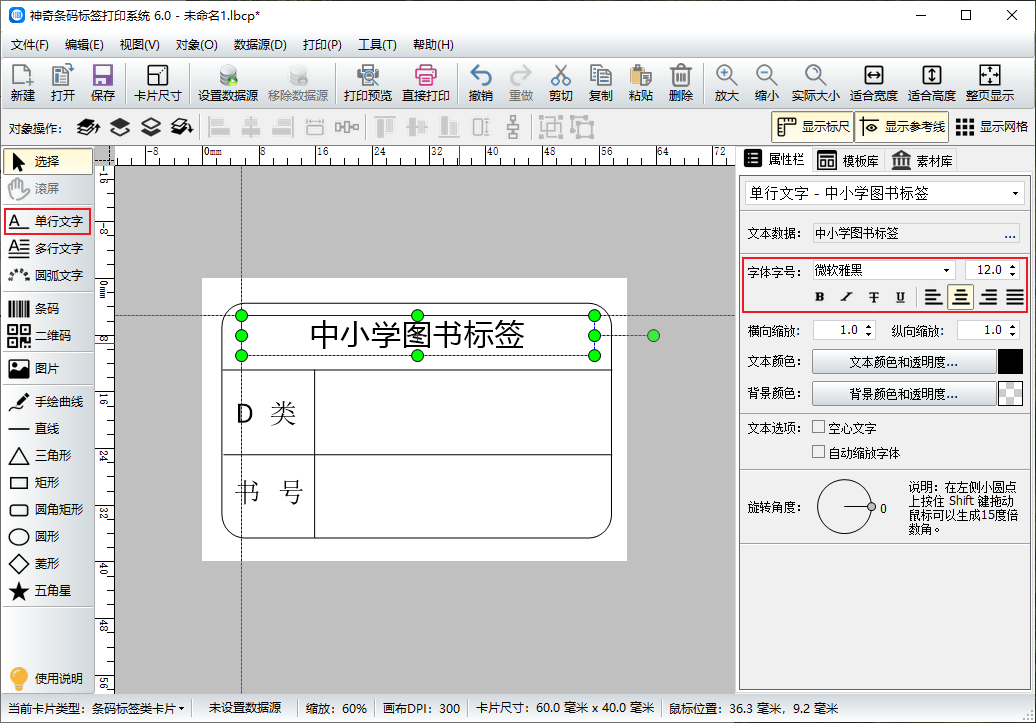Pick the 图片 image tool

coord(48,369)
